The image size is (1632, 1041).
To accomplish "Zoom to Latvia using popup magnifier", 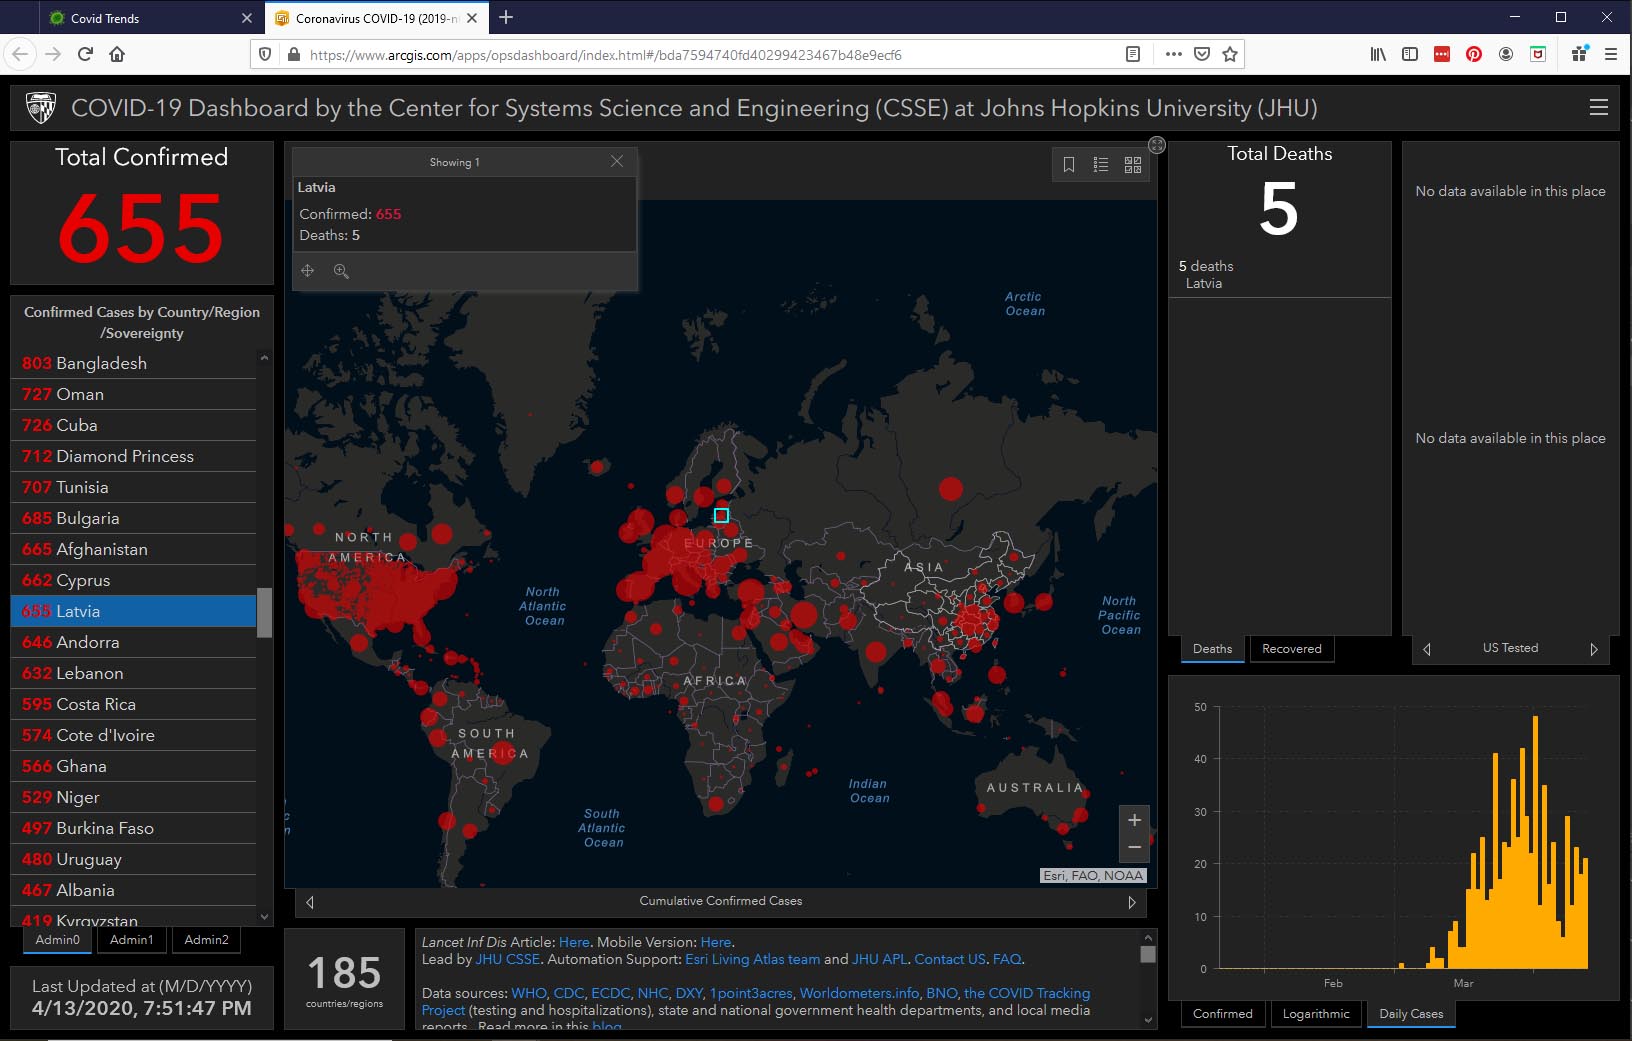I will pyautogui.click(x=341, y=271).
